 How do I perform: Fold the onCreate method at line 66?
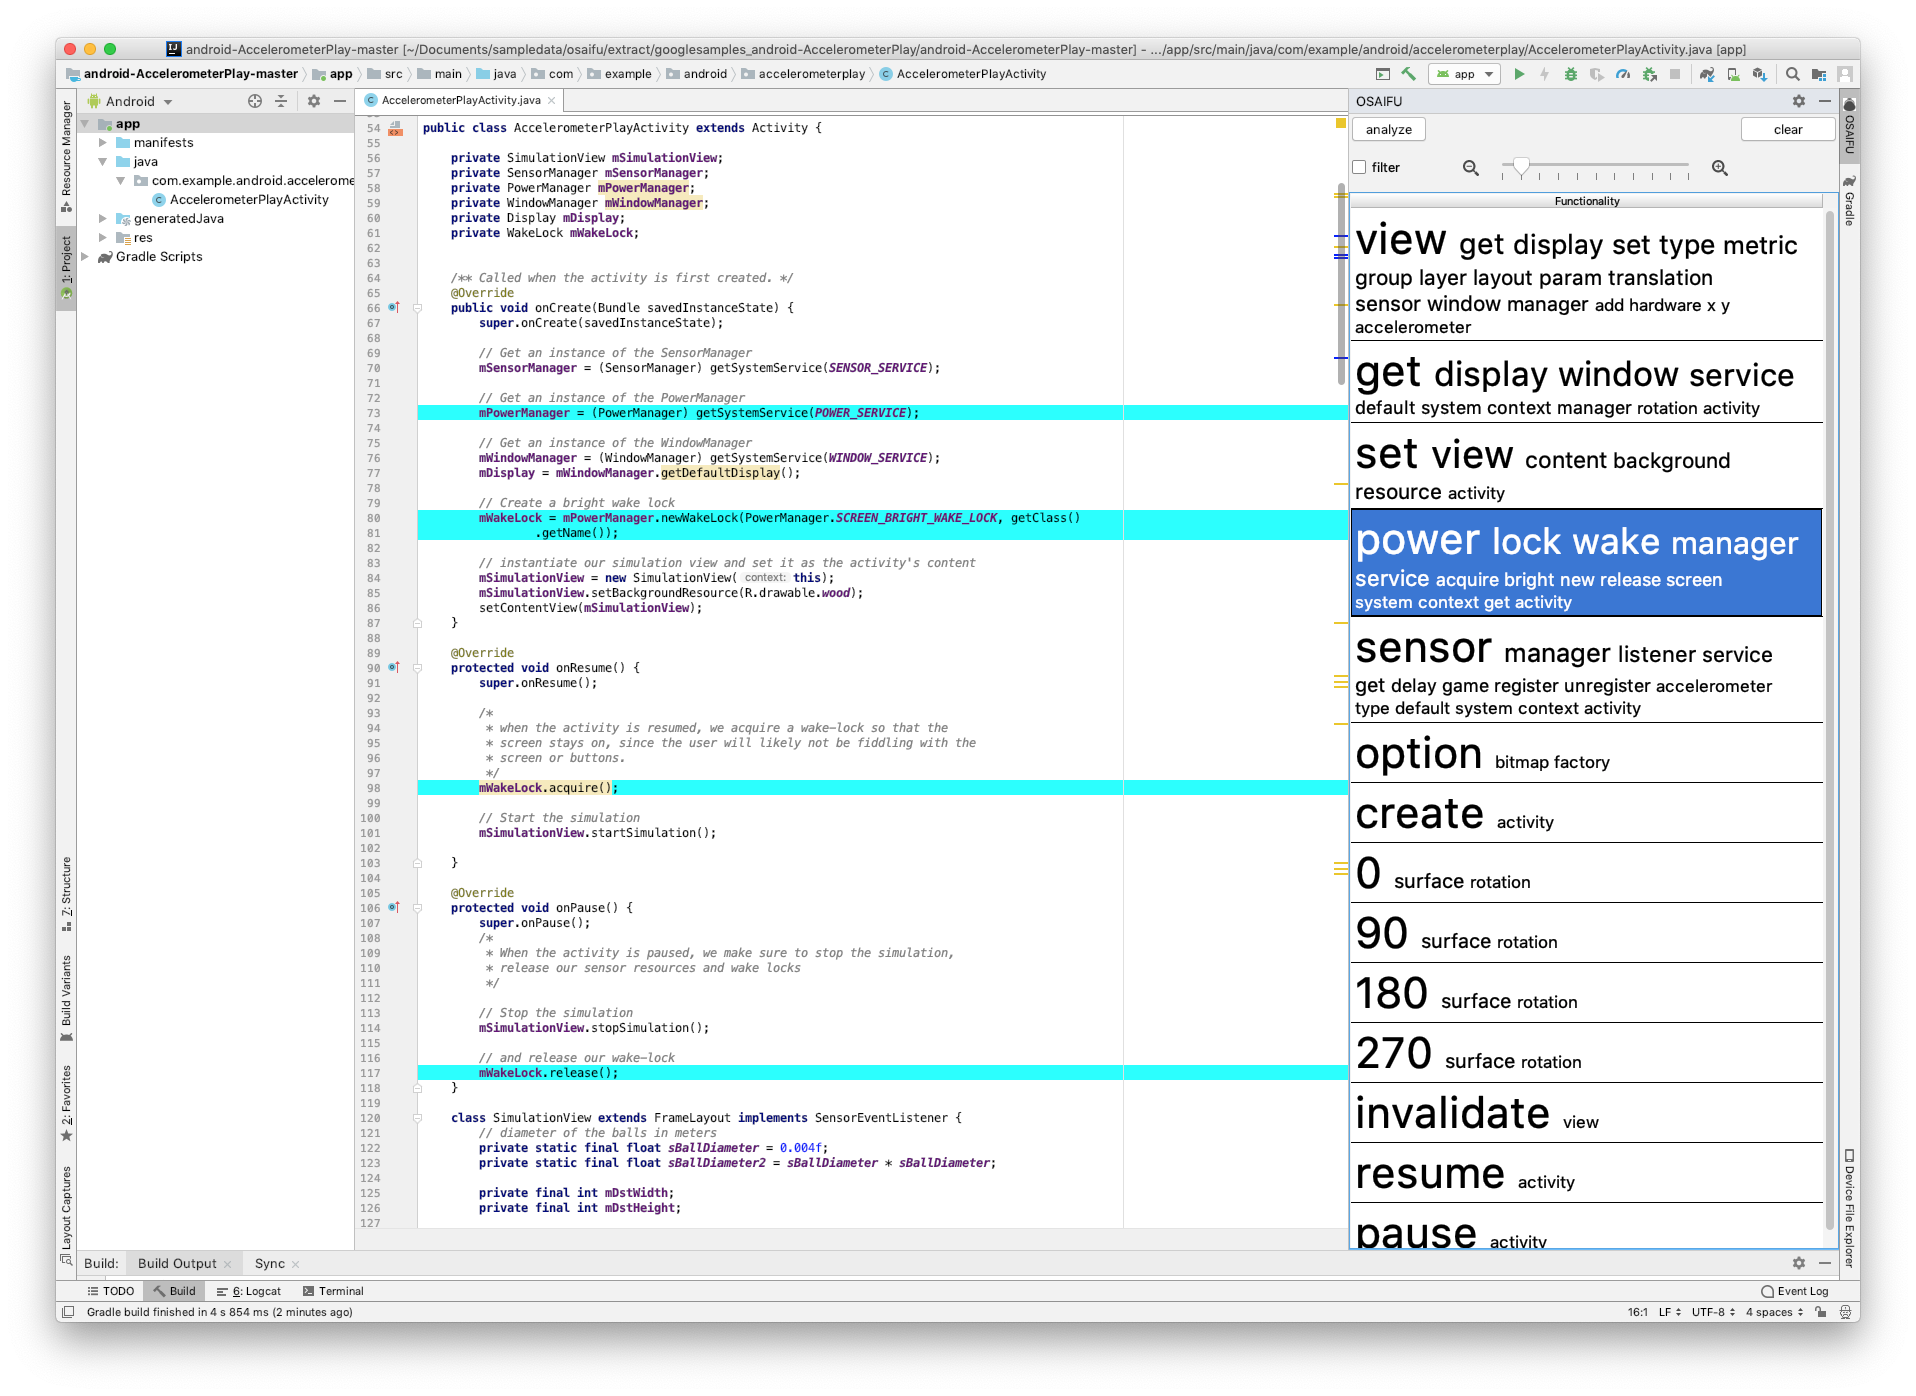tap(418, 308)
